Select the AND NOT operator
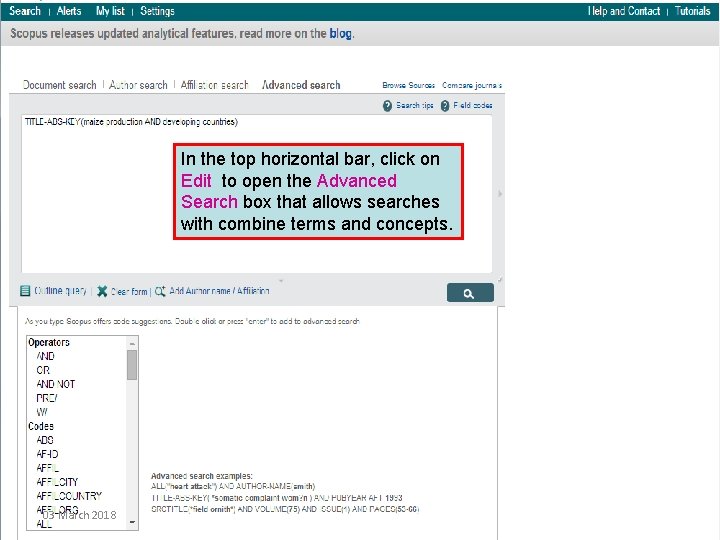This screenshot has height=540, width=720. 56,384
